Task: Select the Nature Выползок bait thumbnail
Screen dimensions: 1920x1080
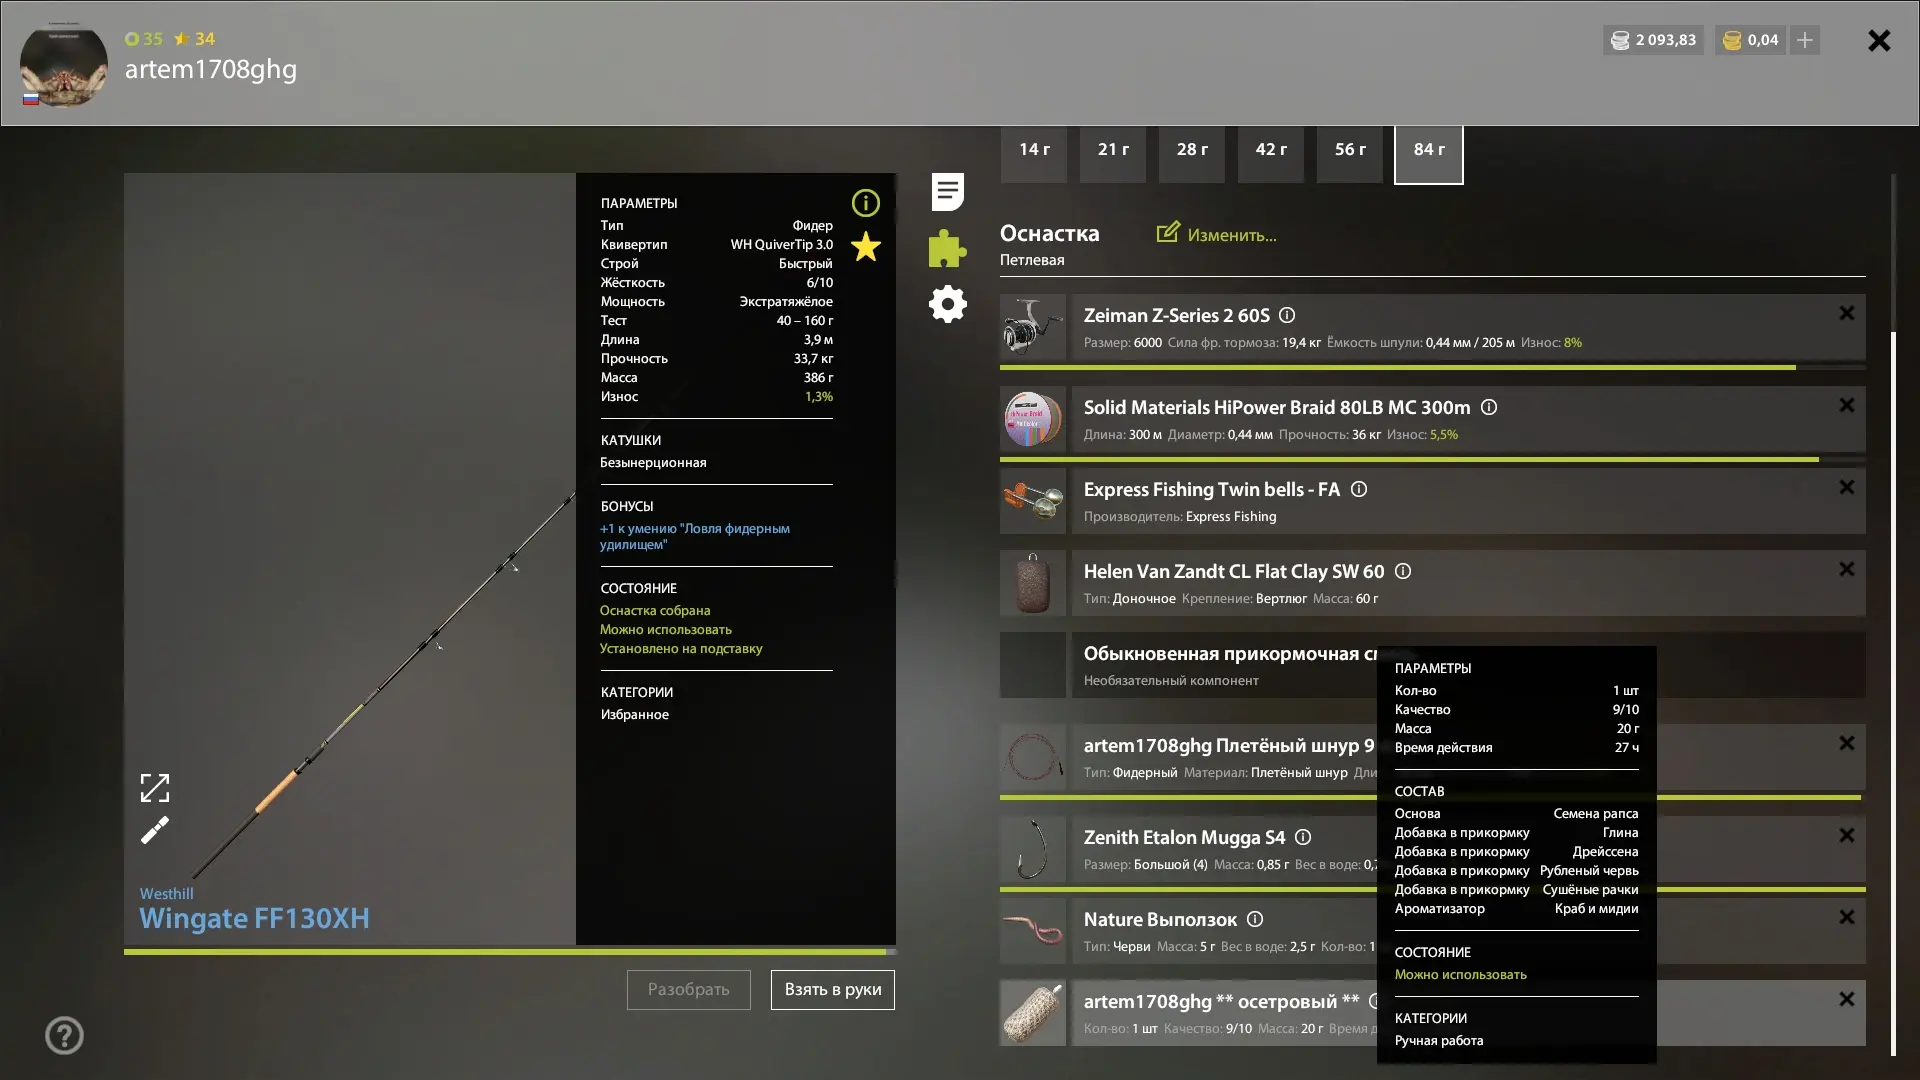Action: (1033, 931)
